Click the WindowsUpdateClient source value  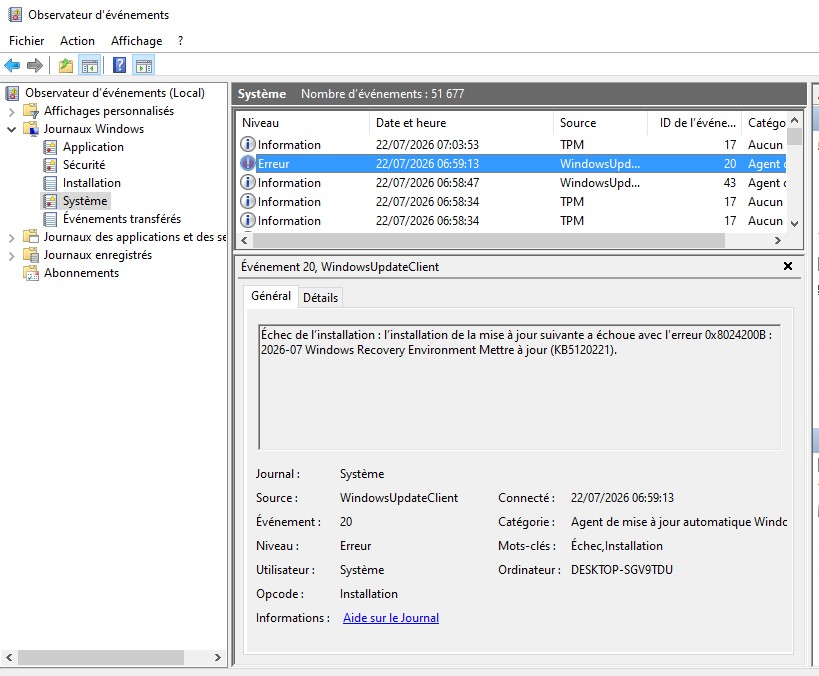pos(399,498)
